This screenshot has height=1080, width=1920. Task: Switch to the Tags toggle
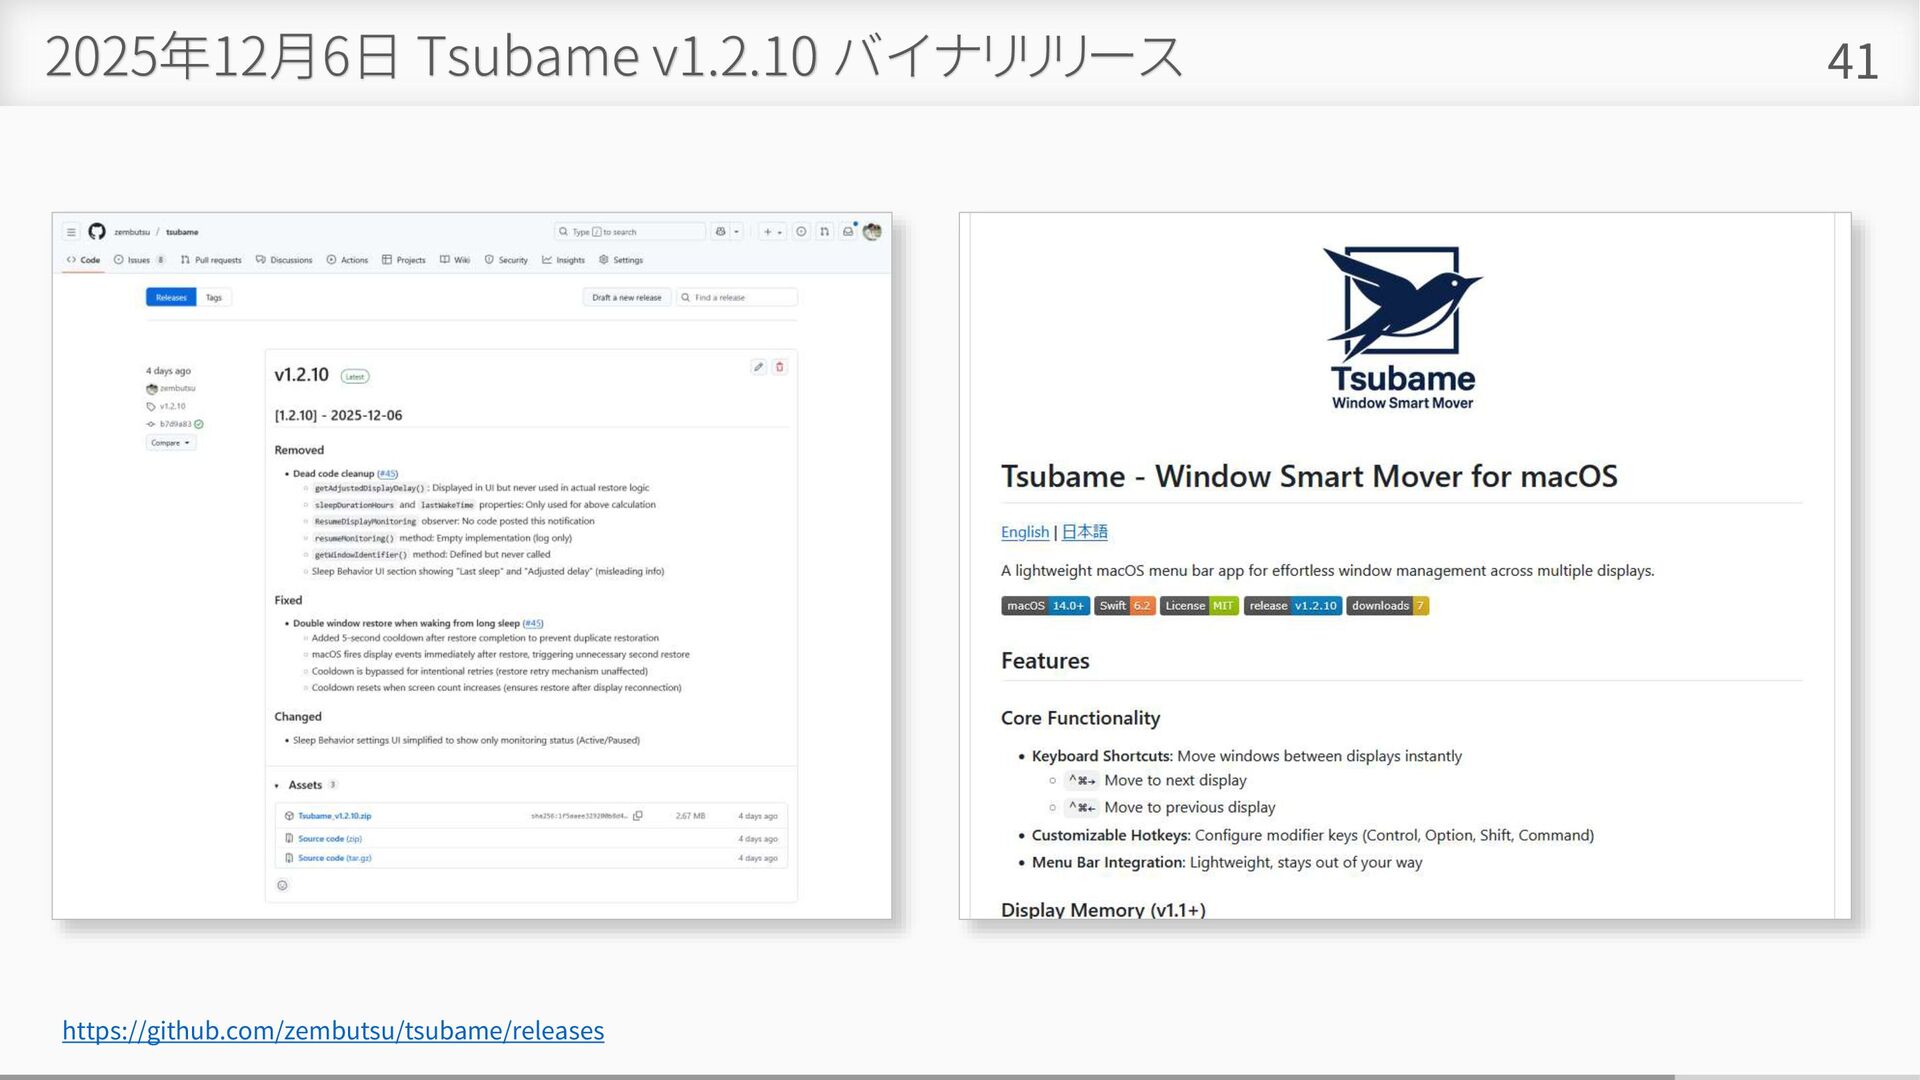(214, 298)
